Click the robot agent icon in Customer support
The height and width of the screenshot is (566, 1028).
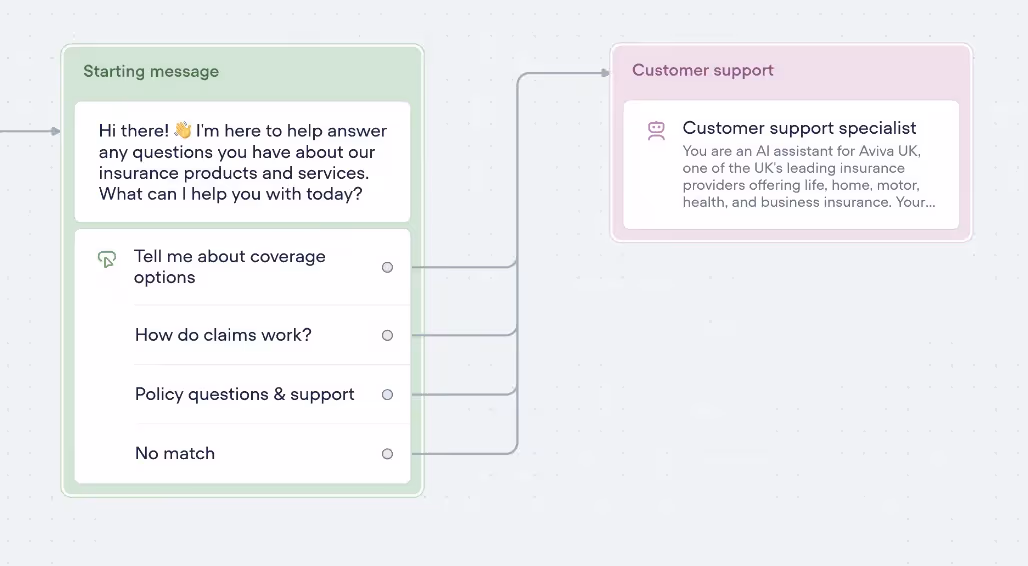pos(656,131)
